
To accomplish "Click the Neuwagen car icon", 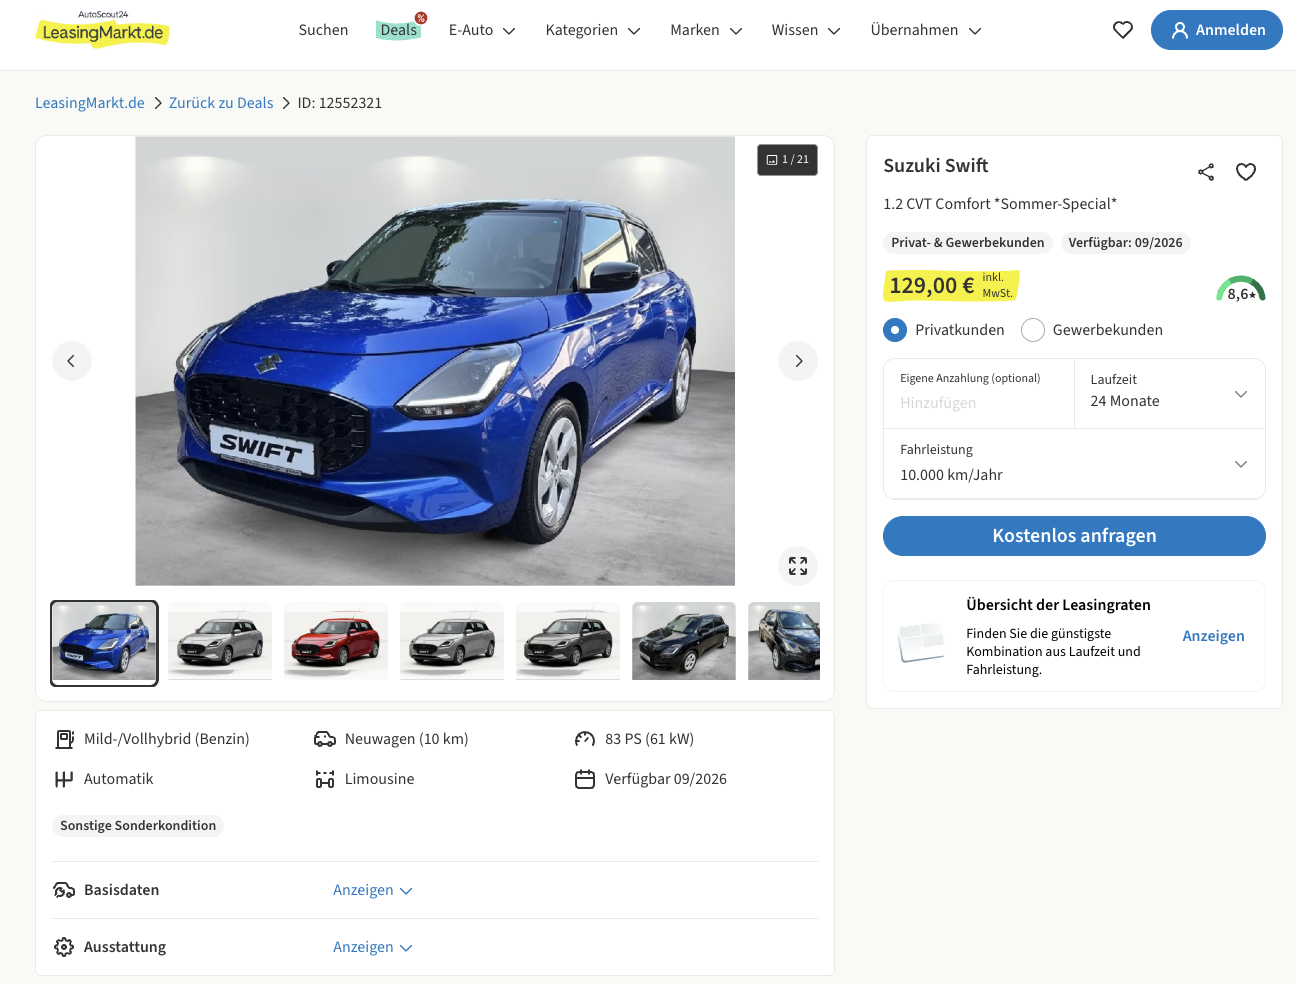I will (x=325, y=739).
